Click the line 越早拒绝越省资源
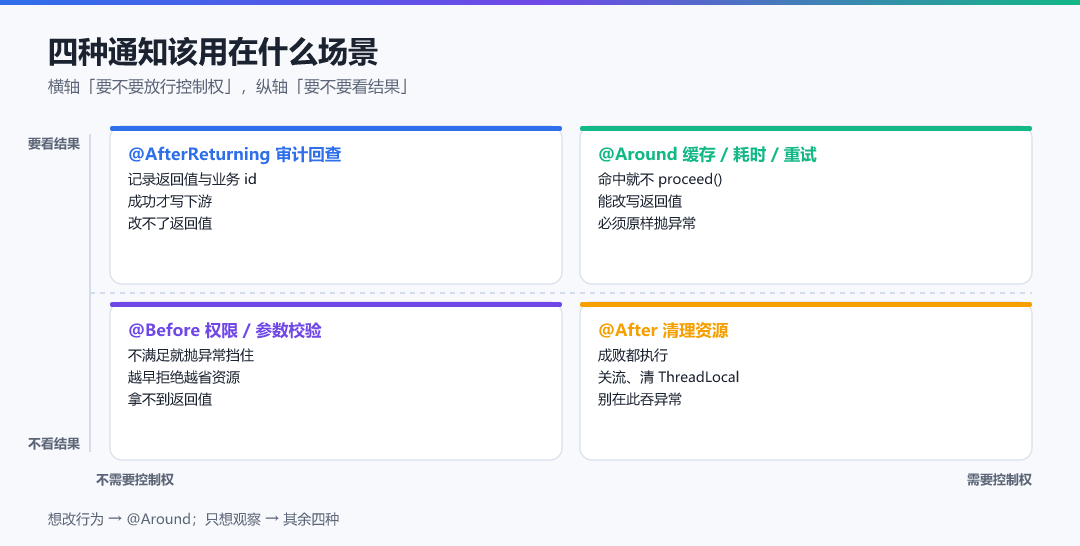 pyautogui.click(x=184, y=377)
